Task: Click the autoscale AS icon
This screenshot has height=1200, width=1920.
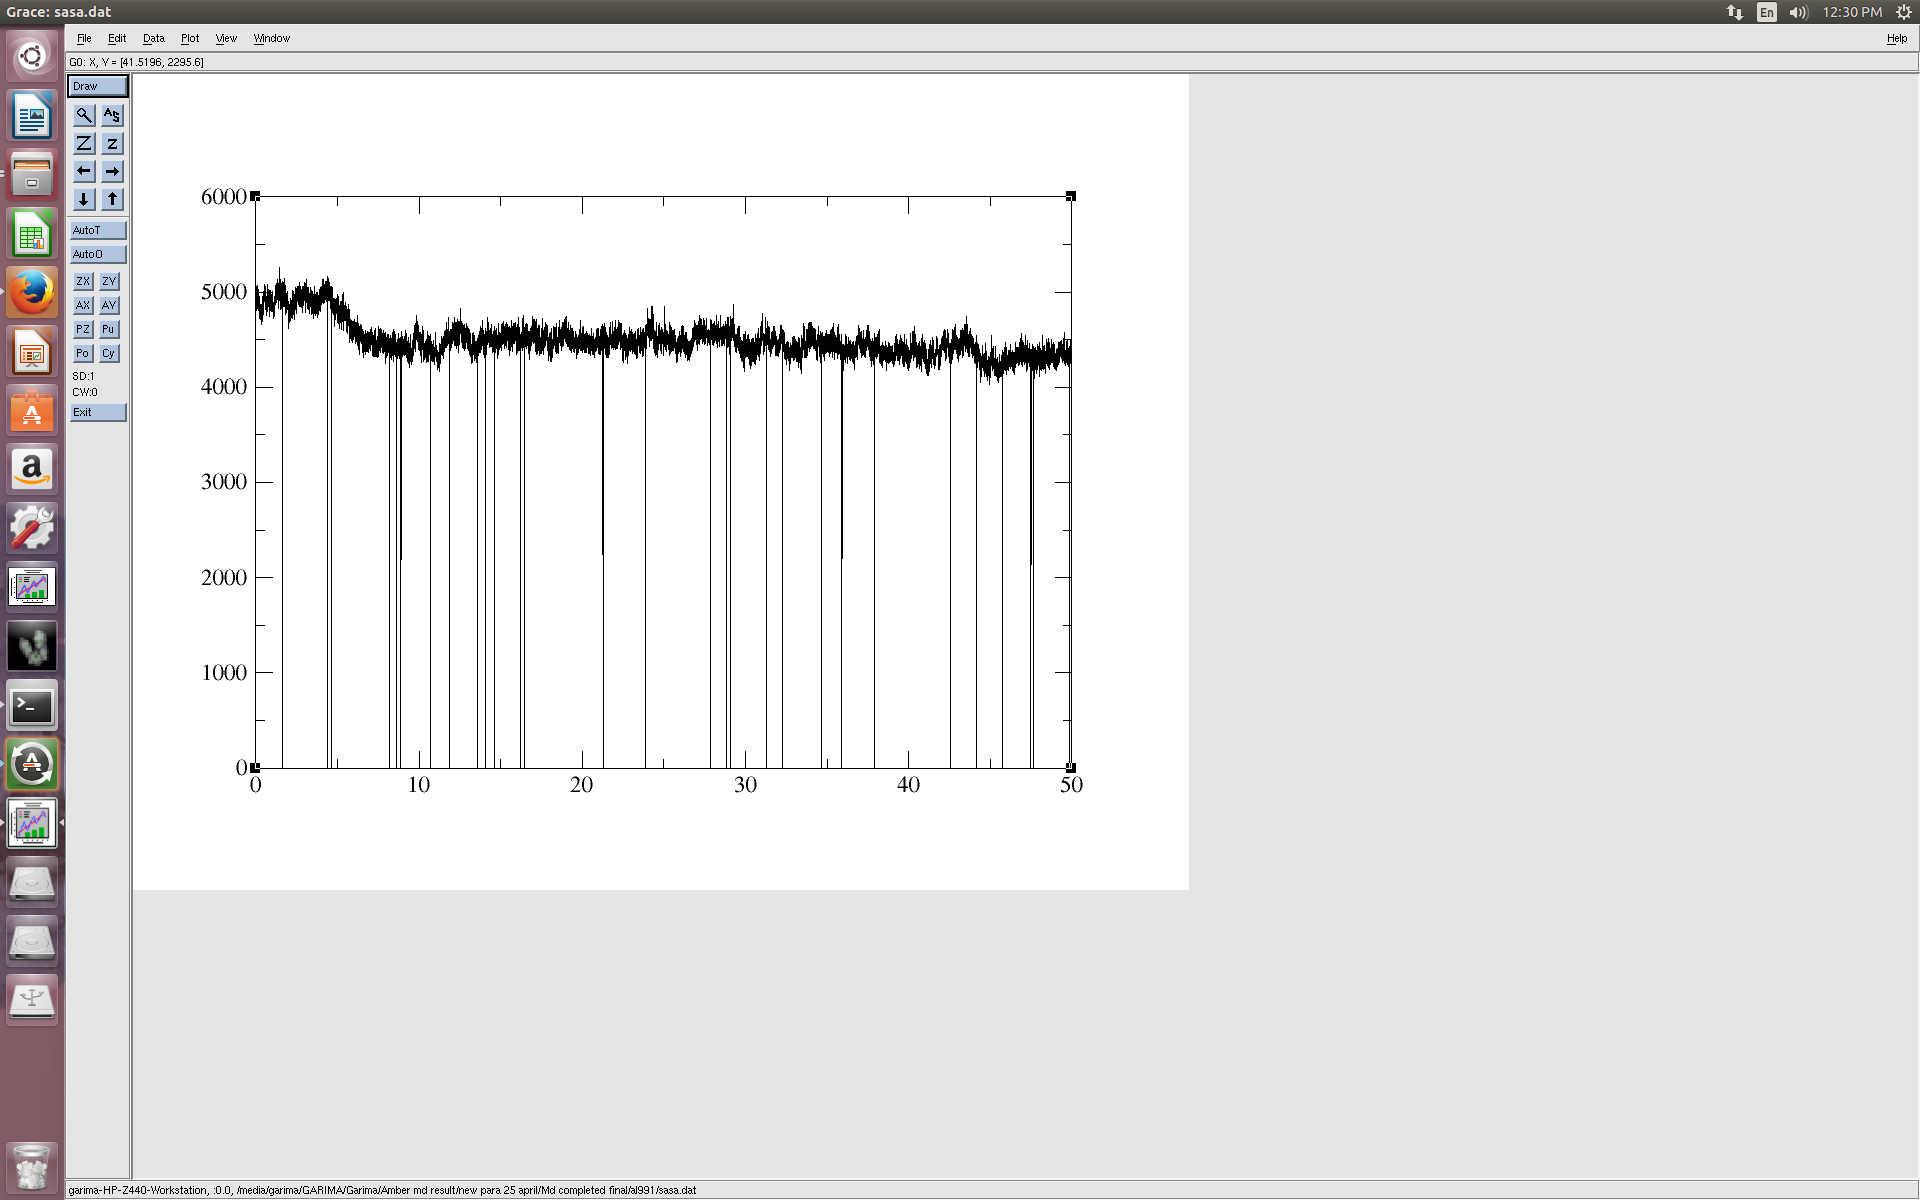Action: pos(112,116)
